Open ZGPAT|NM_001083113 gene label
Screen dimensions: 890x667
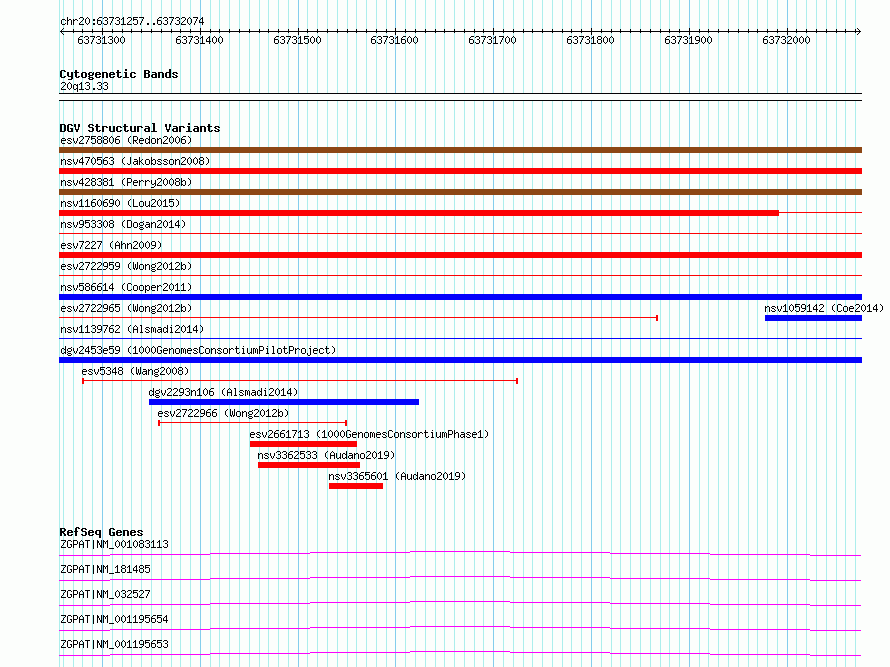coord(114,544)
